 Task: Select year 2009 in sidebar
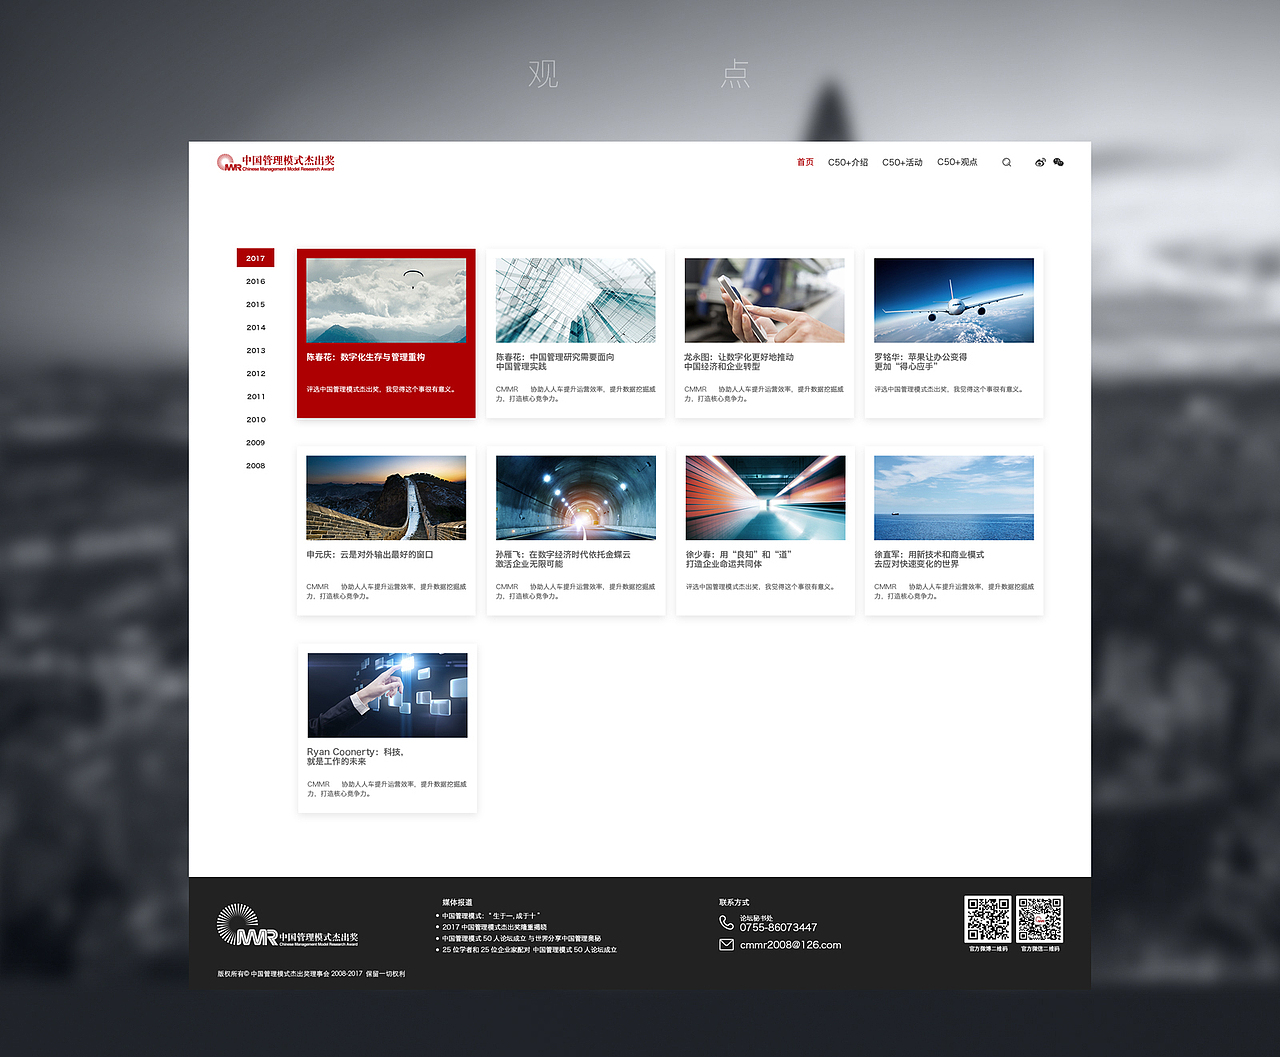click(256, 442)
